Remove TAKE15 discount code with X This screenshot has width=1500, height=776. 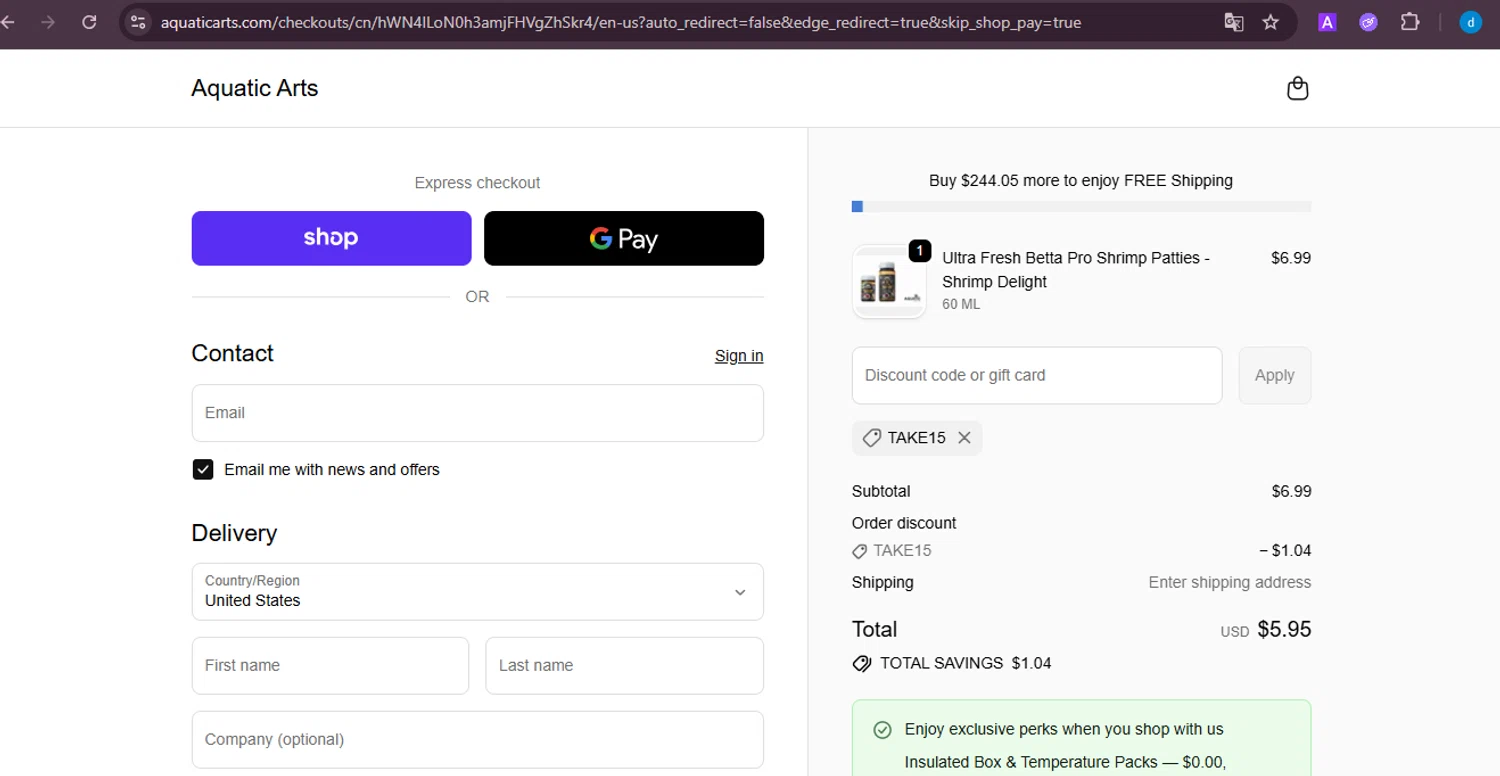pyautogui.click(x=964, y=438)
